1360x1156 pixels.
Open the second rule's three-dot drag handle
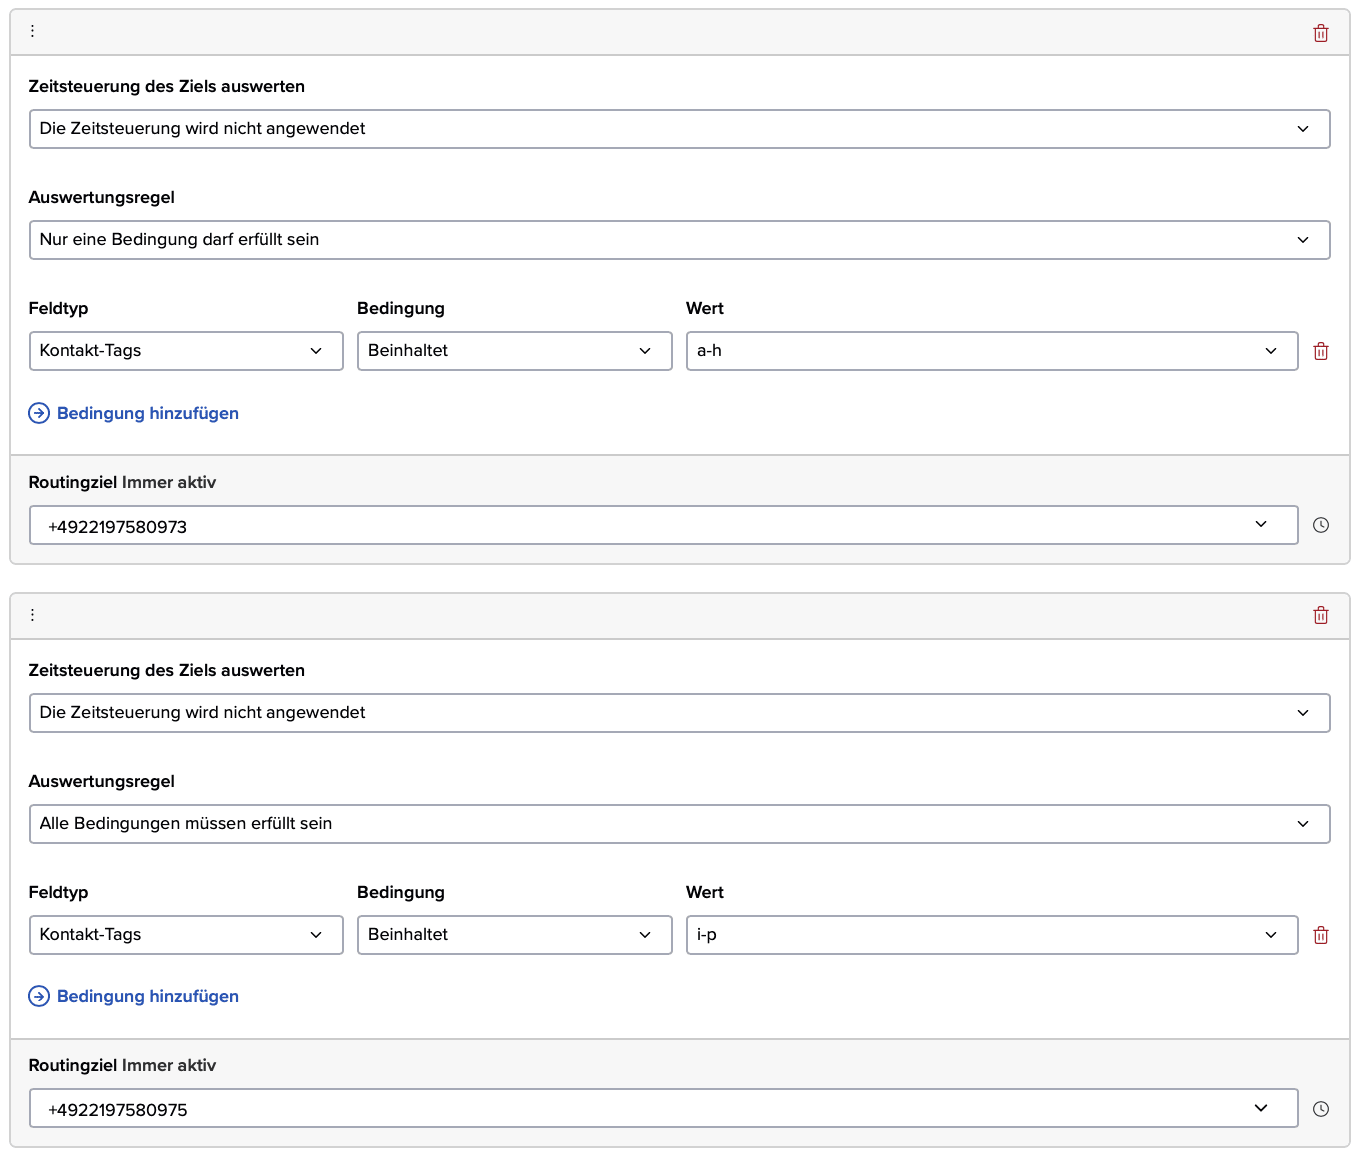click(x=32, y=615)
